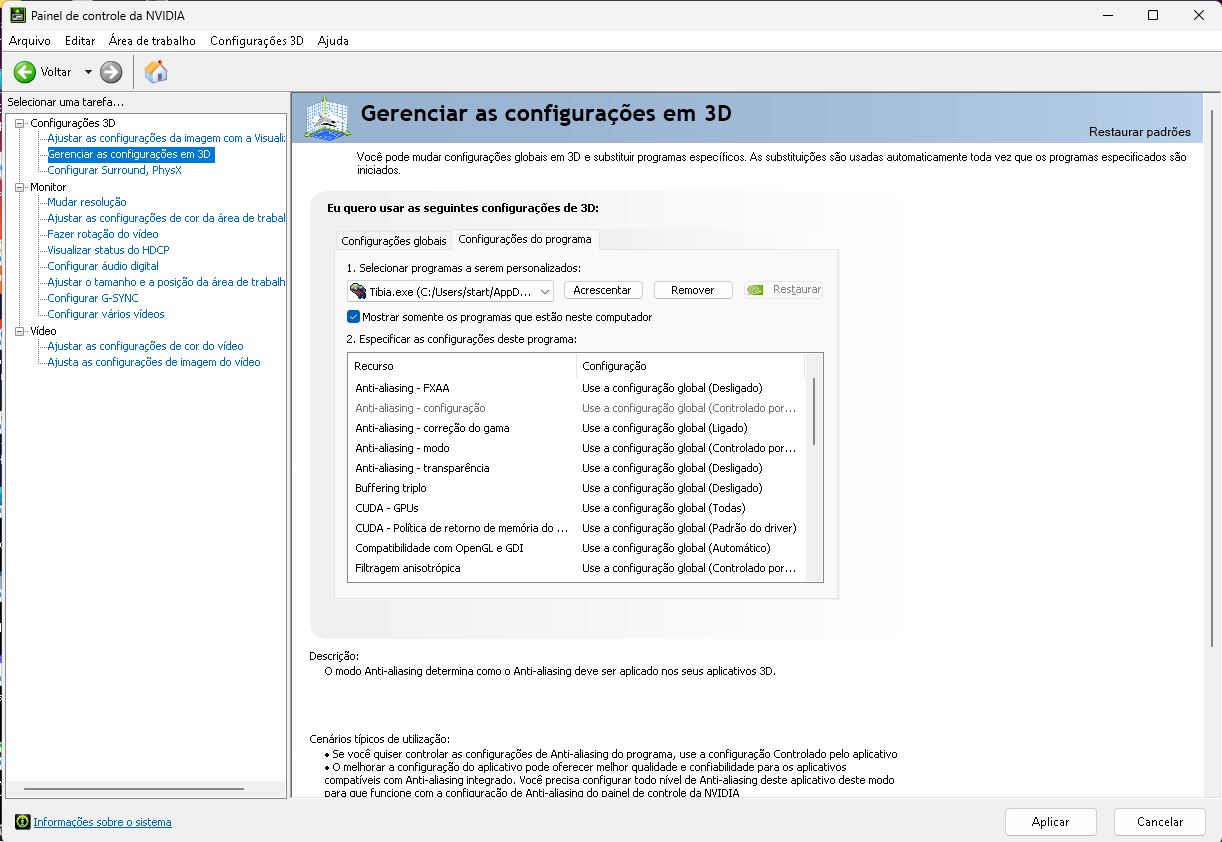
Task: Select the 'Buffering triplo' setting row
Action: [x=577, y=488]
